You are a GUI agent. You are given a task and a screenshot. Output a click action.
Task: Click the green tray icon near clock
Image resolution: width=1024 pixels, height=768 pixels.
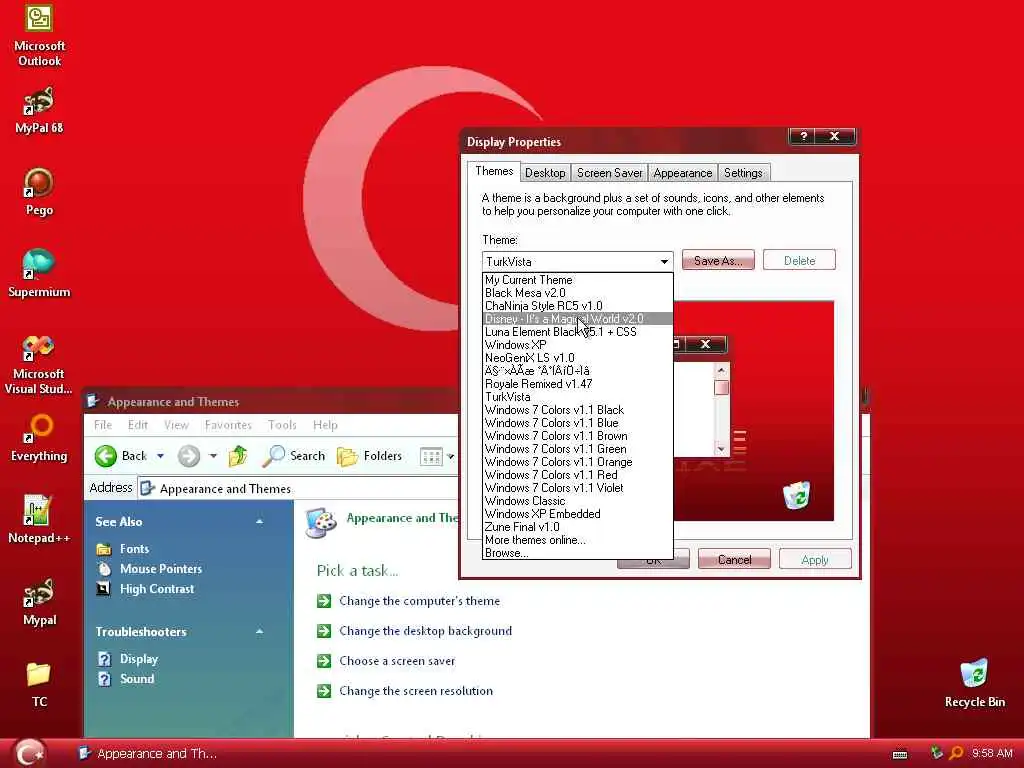pos(936,753)
